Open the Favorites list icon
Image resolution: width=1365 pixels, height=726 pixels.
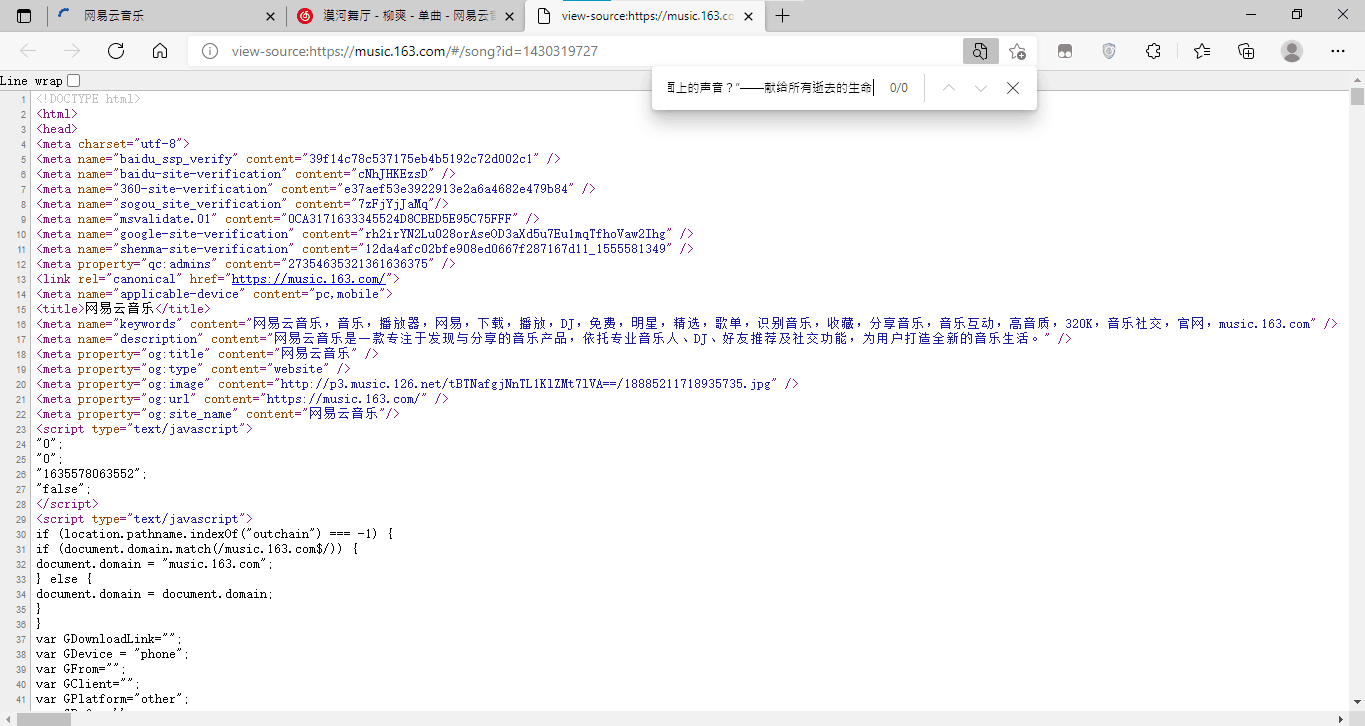coord(1202,51)
